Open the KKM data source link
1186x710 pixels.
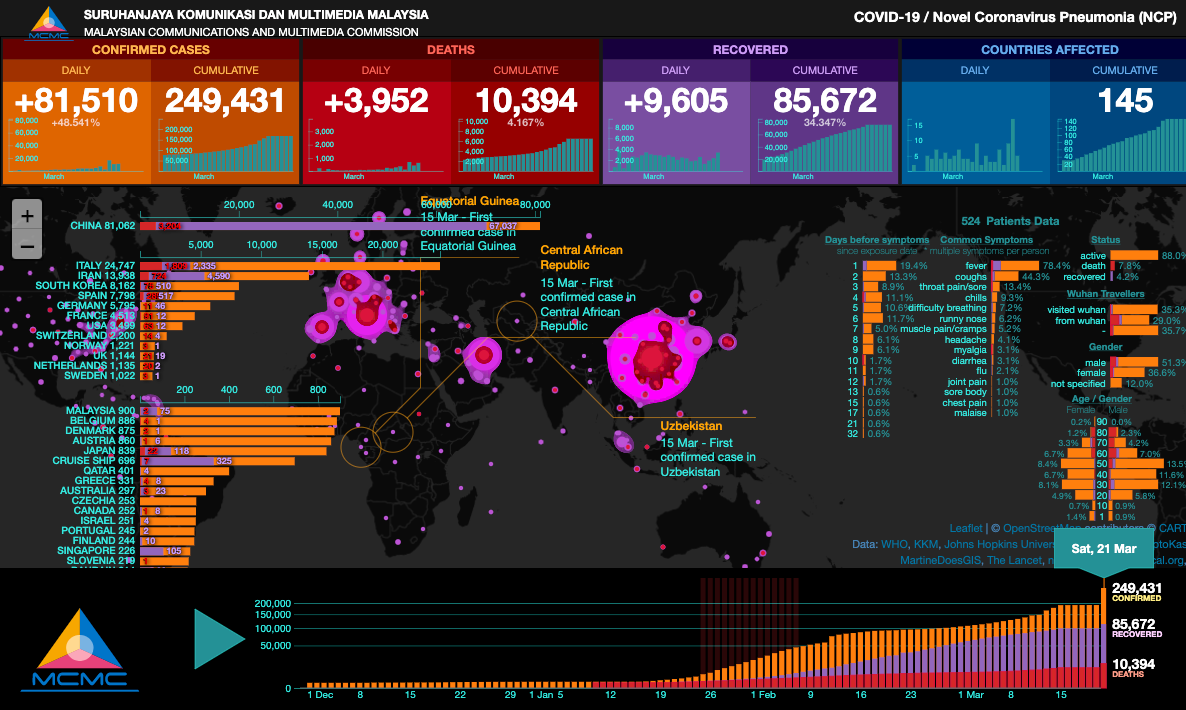click(x=927, y=545)
